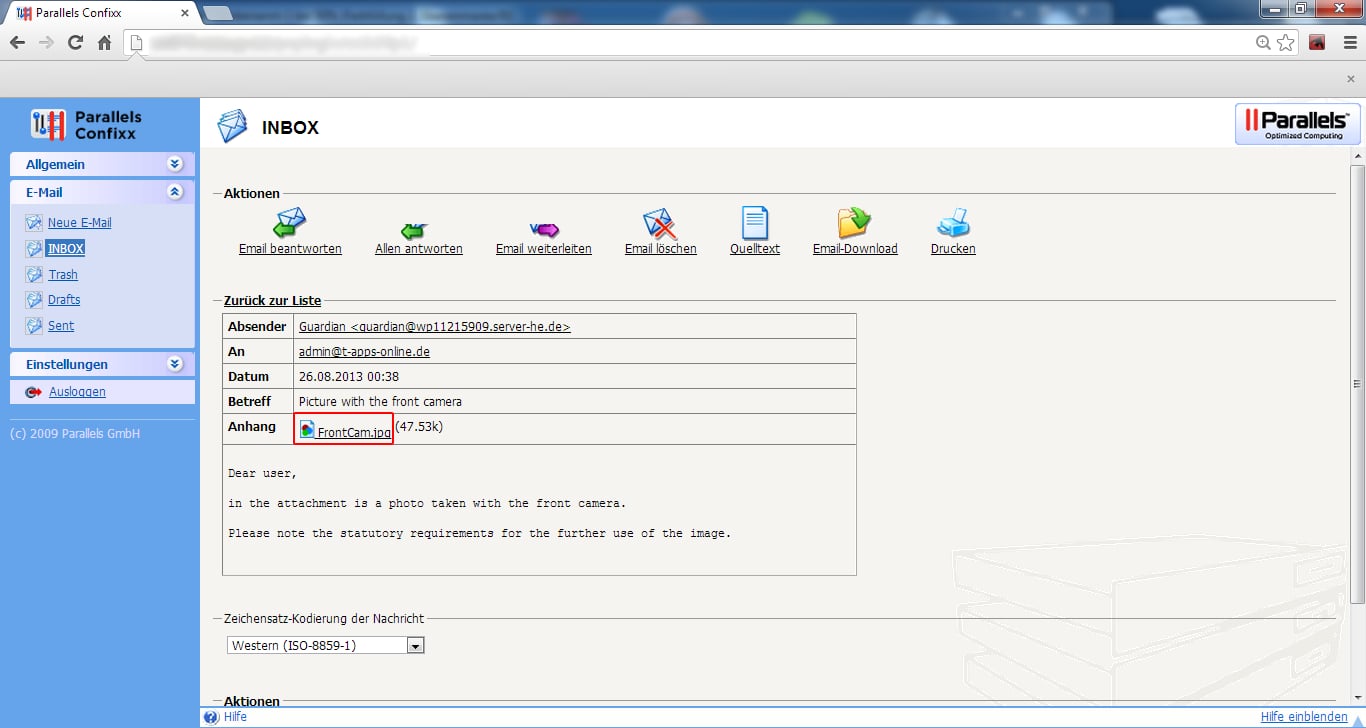The image size is (1366, 728).
Task: Close the notification bar with the x
Action: pos(1351,78)
